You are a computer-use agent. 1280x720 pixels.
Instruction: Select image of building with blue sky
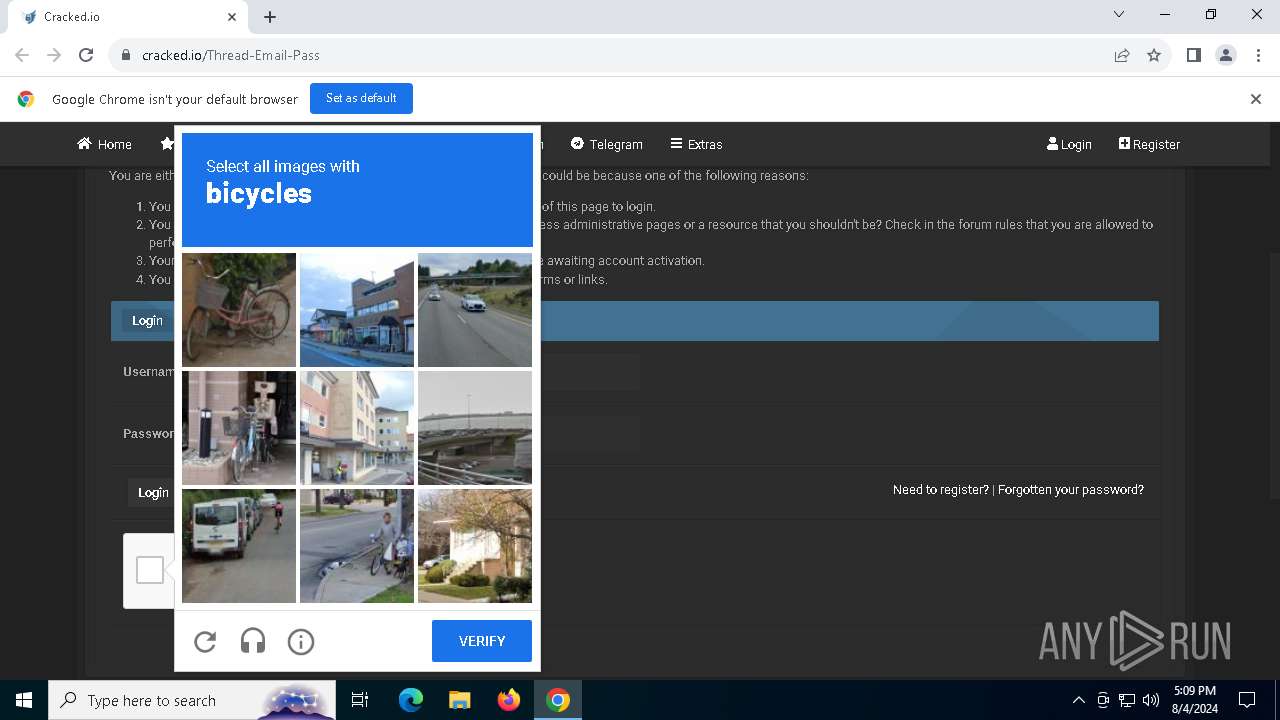click(x=357, y=310)
